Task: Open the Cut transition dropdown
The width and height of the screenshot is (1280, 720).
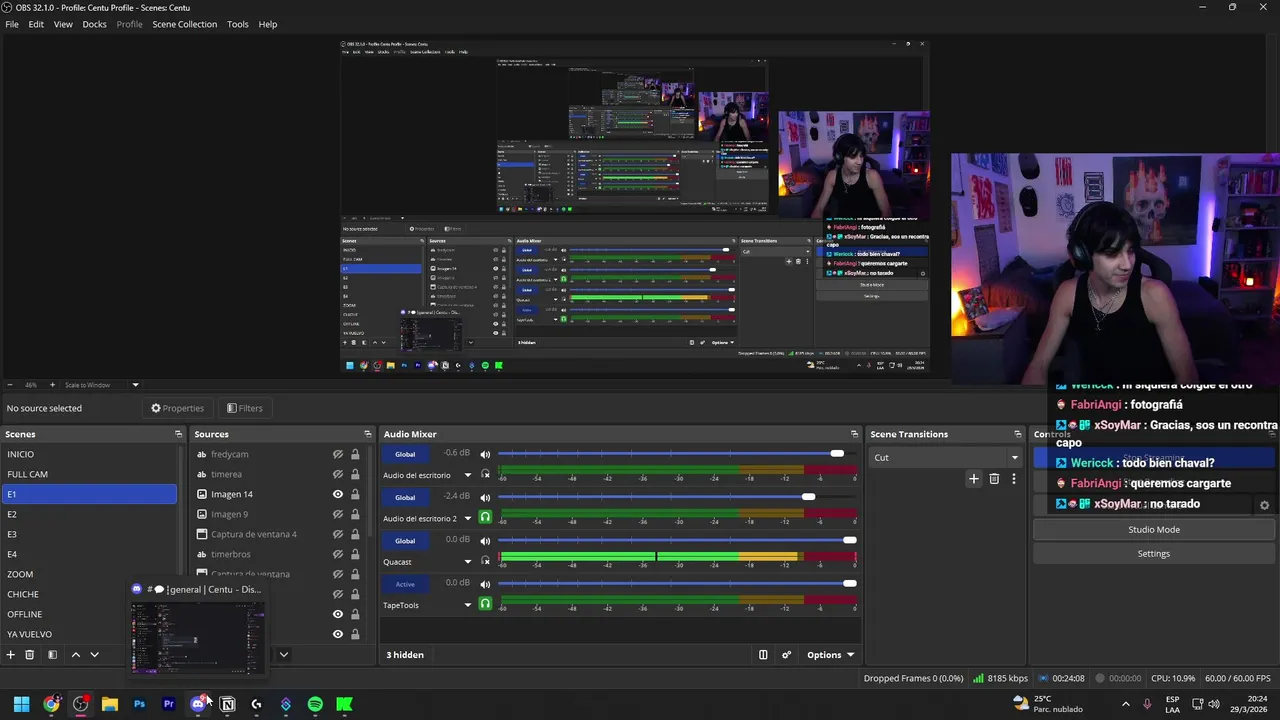Action: (945, 457)
